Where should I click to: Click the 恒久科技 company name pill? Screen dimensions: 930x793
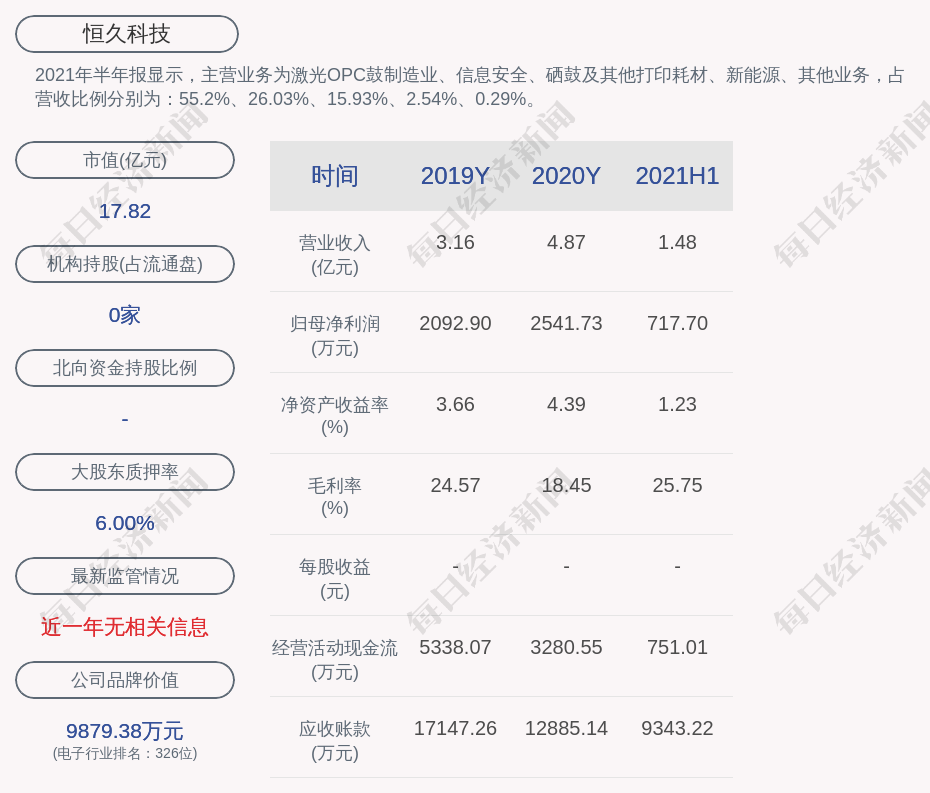(x=127, y=34)
